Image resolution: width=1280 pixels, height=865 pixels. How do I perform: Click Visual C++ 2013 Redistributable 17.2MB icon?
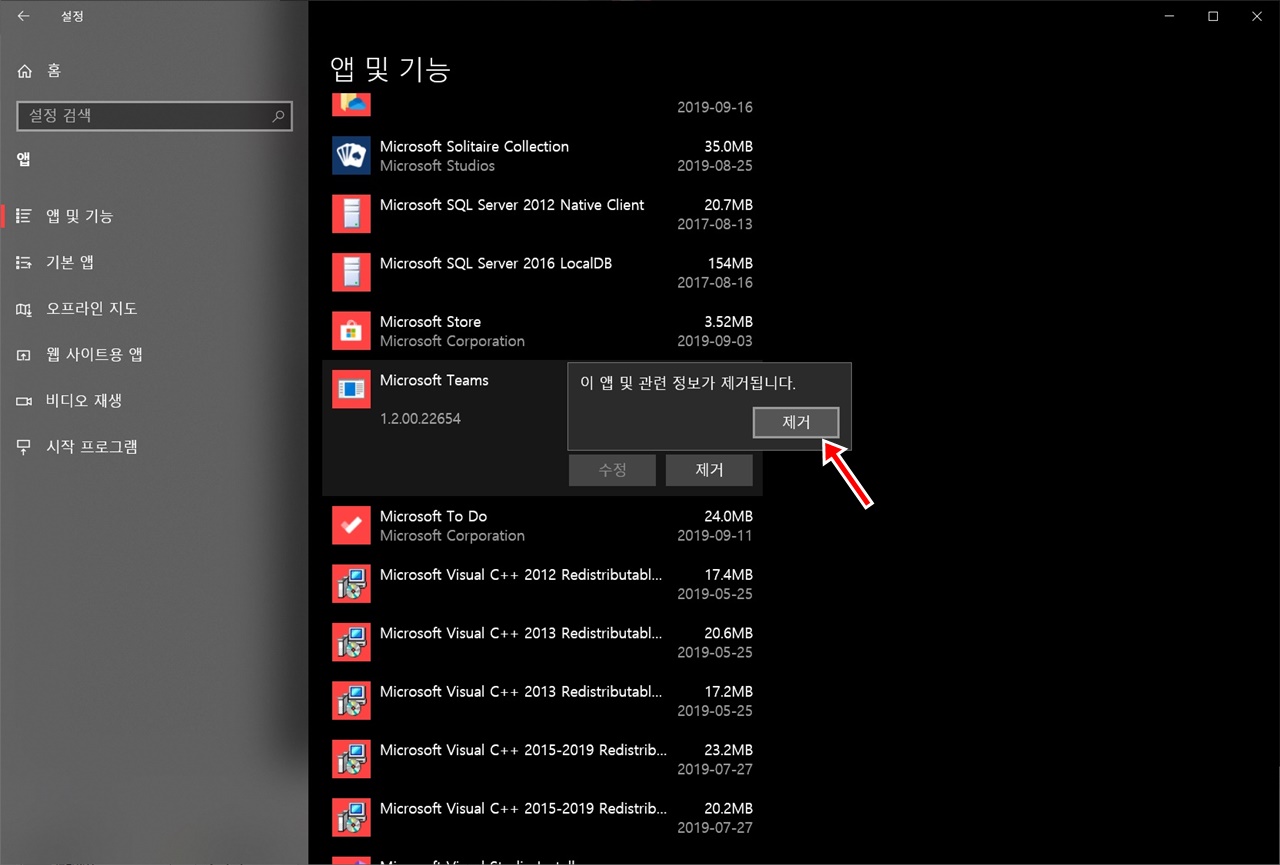tap(351, 701)
